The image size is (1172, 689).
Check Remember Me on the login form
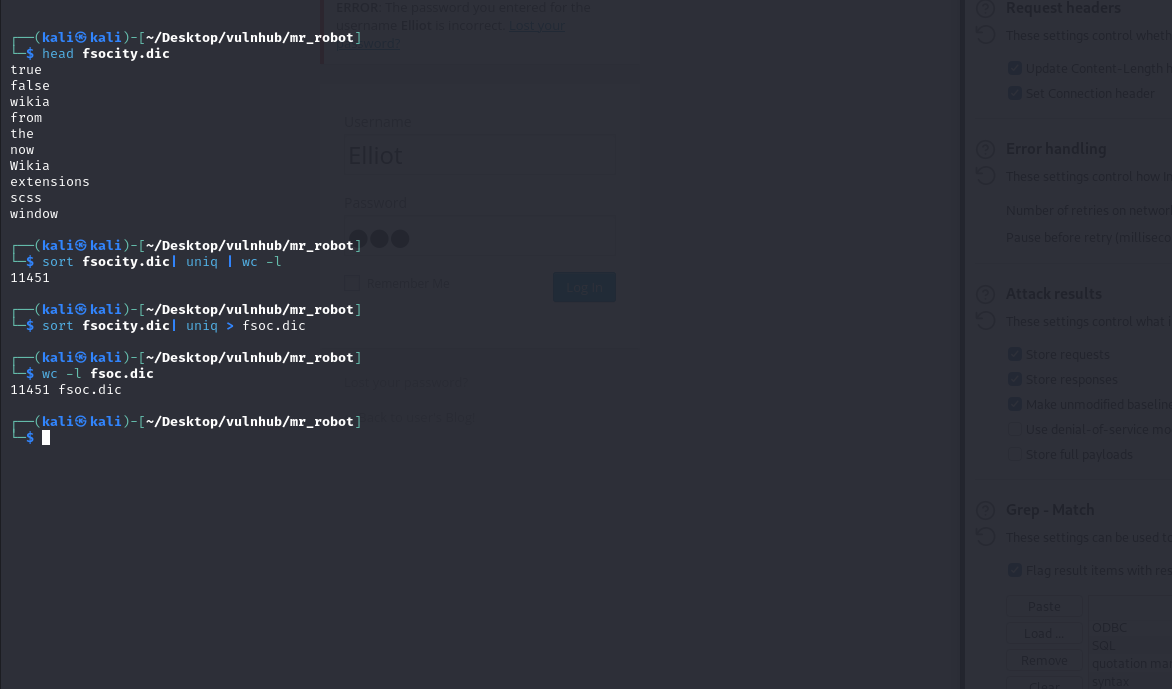click(x=351, y=283)
